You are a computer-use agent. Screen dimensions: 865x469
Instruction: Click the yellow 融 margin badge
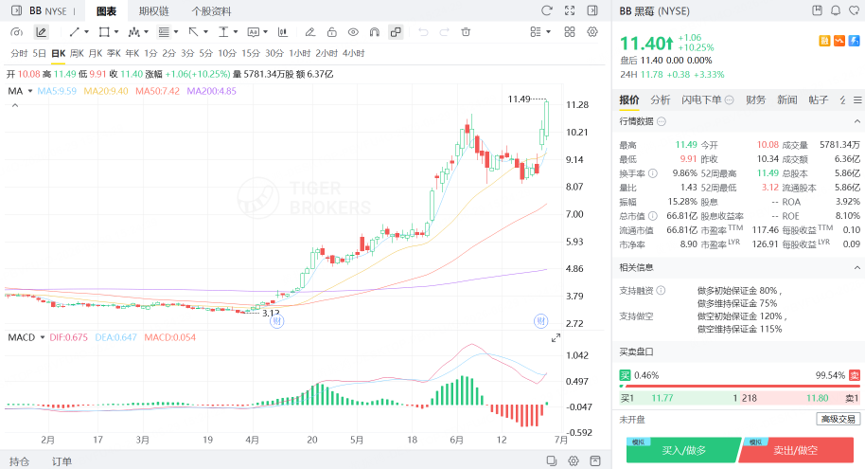coord(824,41)
